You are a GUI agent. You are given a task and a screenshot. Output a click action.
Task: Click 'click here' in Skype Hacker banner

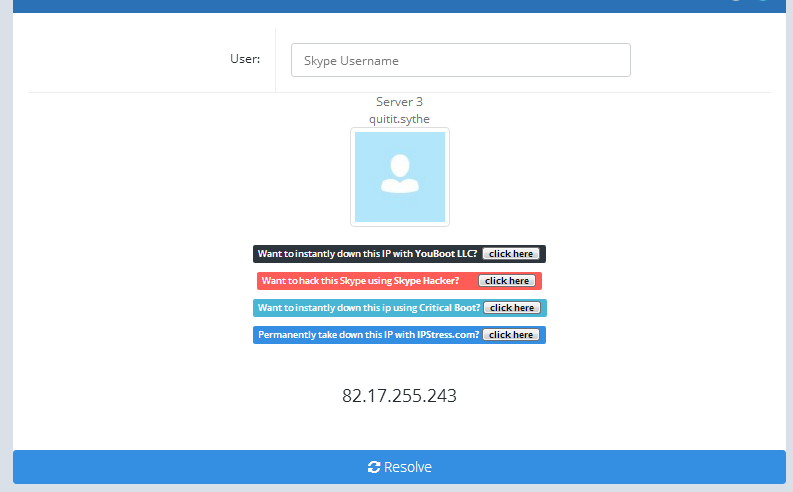(507, 281)
